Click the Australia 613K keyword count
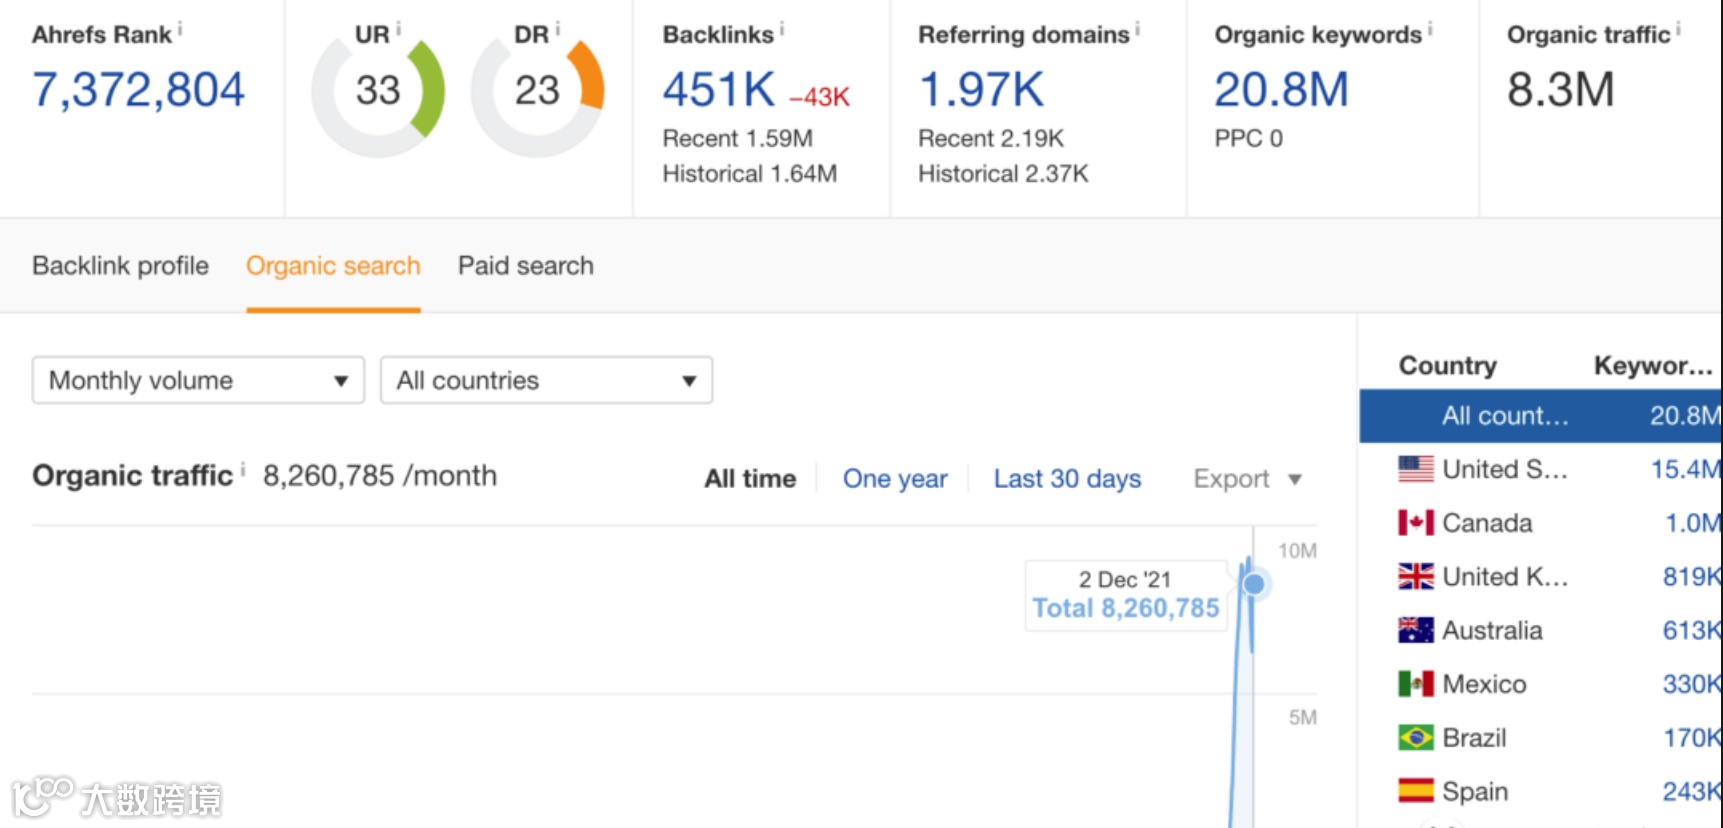 pos(1692,631)
